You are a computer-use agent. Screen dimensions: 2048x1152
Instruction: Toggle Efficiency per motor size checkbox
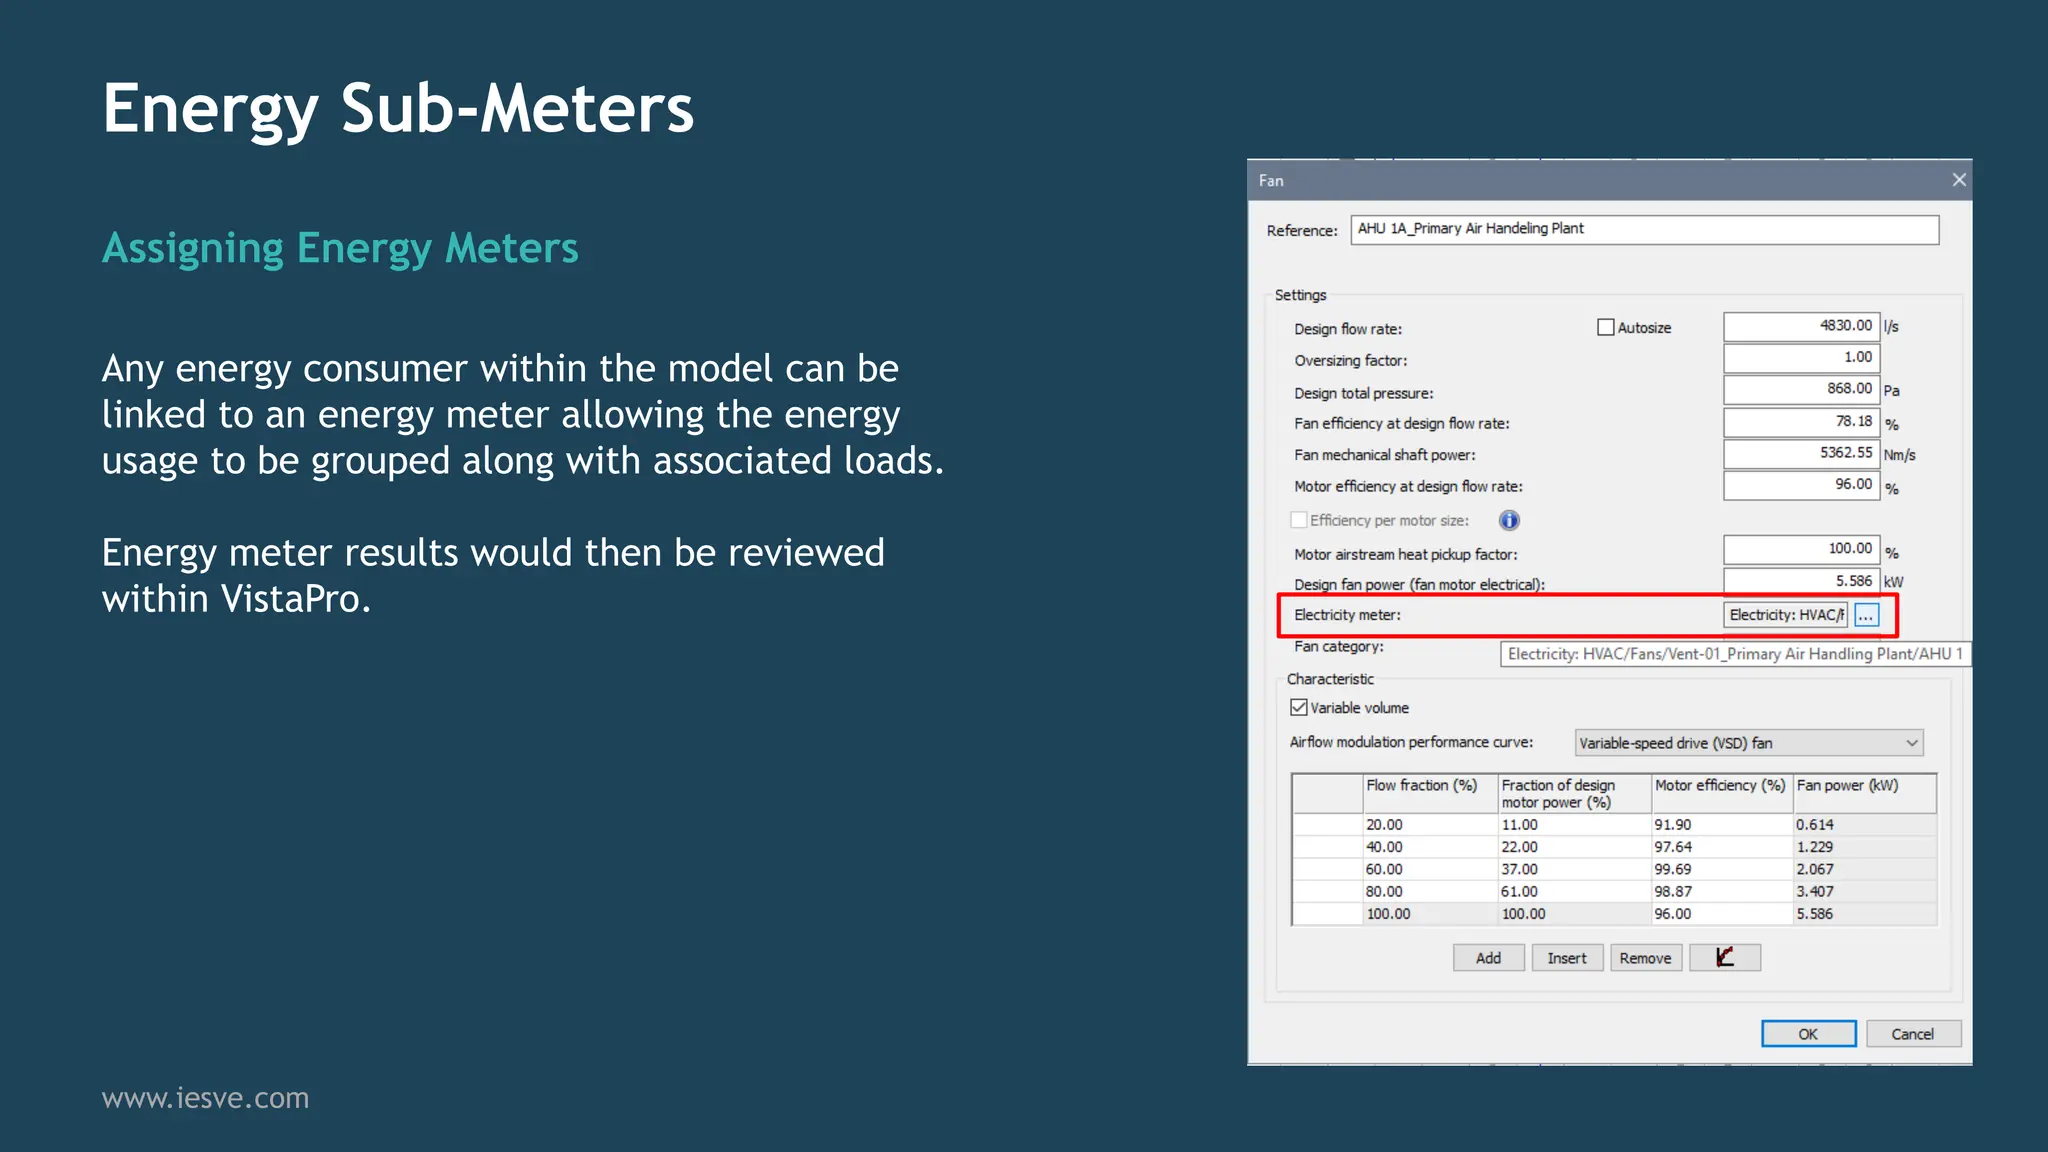coord(1299,520)
